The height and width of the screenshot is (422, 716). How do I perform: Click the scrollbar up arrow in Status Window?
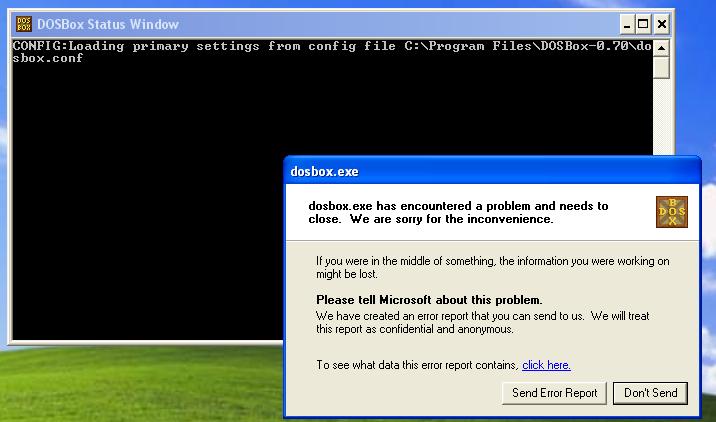(x=661, y=47)
